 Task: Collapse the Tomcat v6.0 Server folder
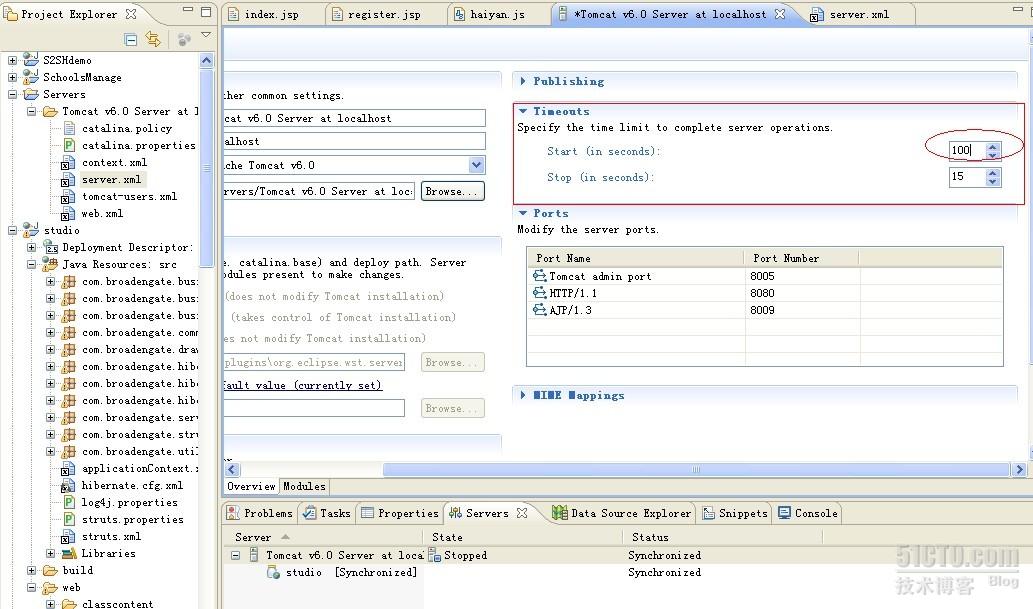tap(31, 111)
